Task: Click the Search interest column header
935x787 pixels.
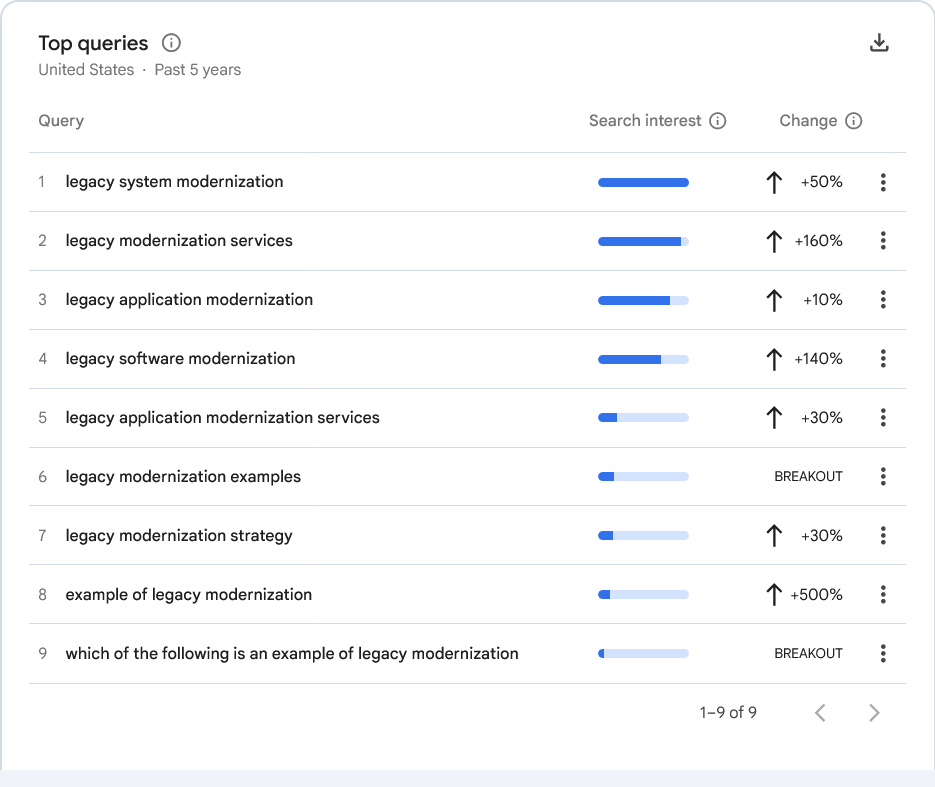Action: [644, 120]
